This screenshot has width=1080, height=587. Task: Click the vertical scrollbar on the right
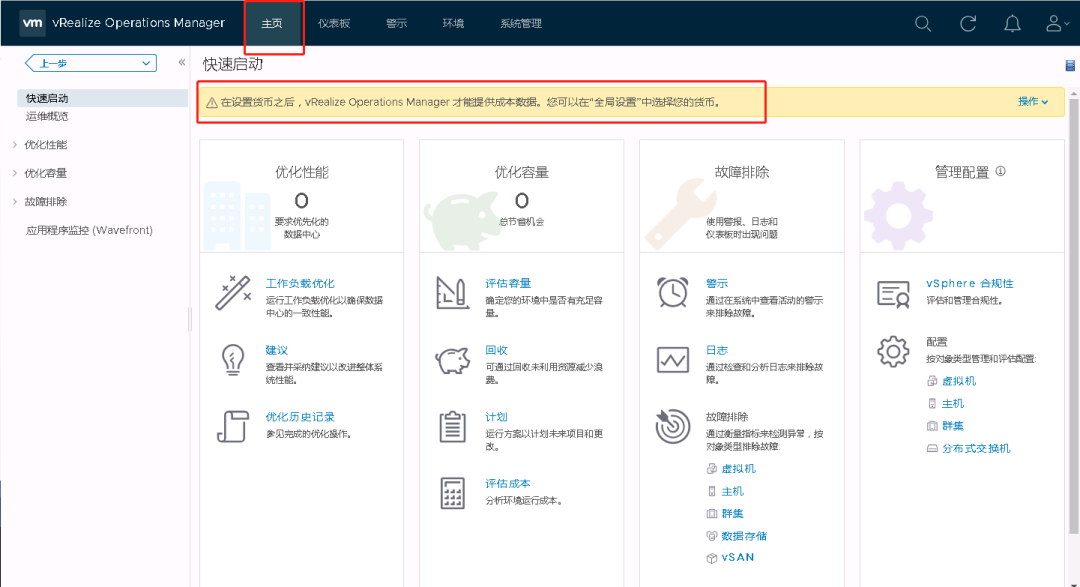1074,317
